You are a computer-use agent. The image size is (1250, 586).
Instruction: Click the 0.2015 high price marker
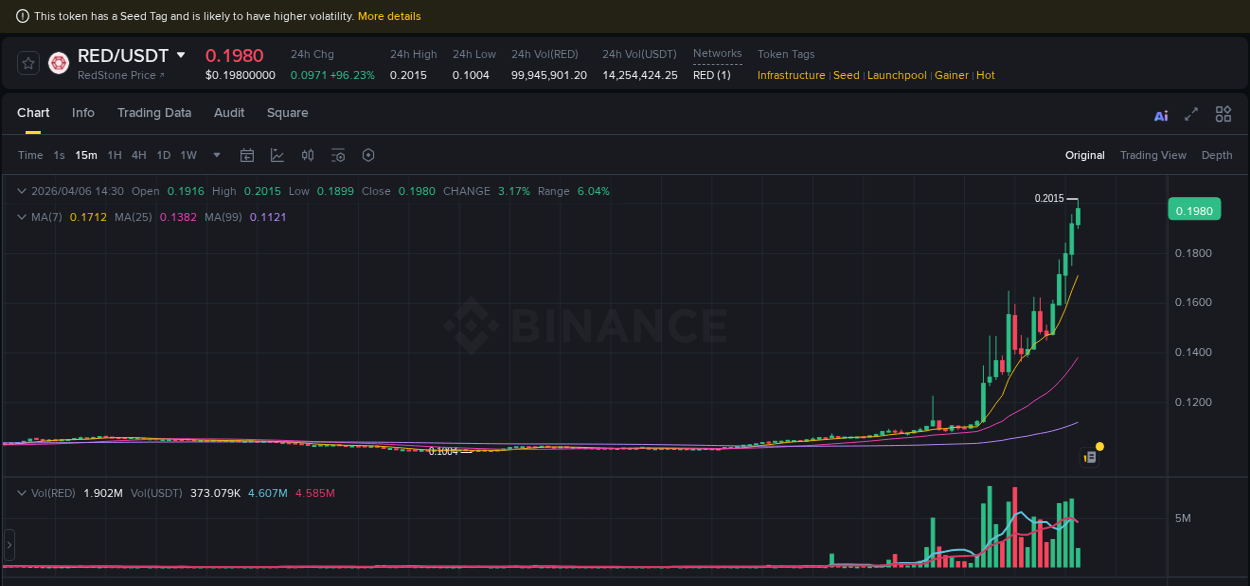pyautogui.click(x=1049, y=198)
